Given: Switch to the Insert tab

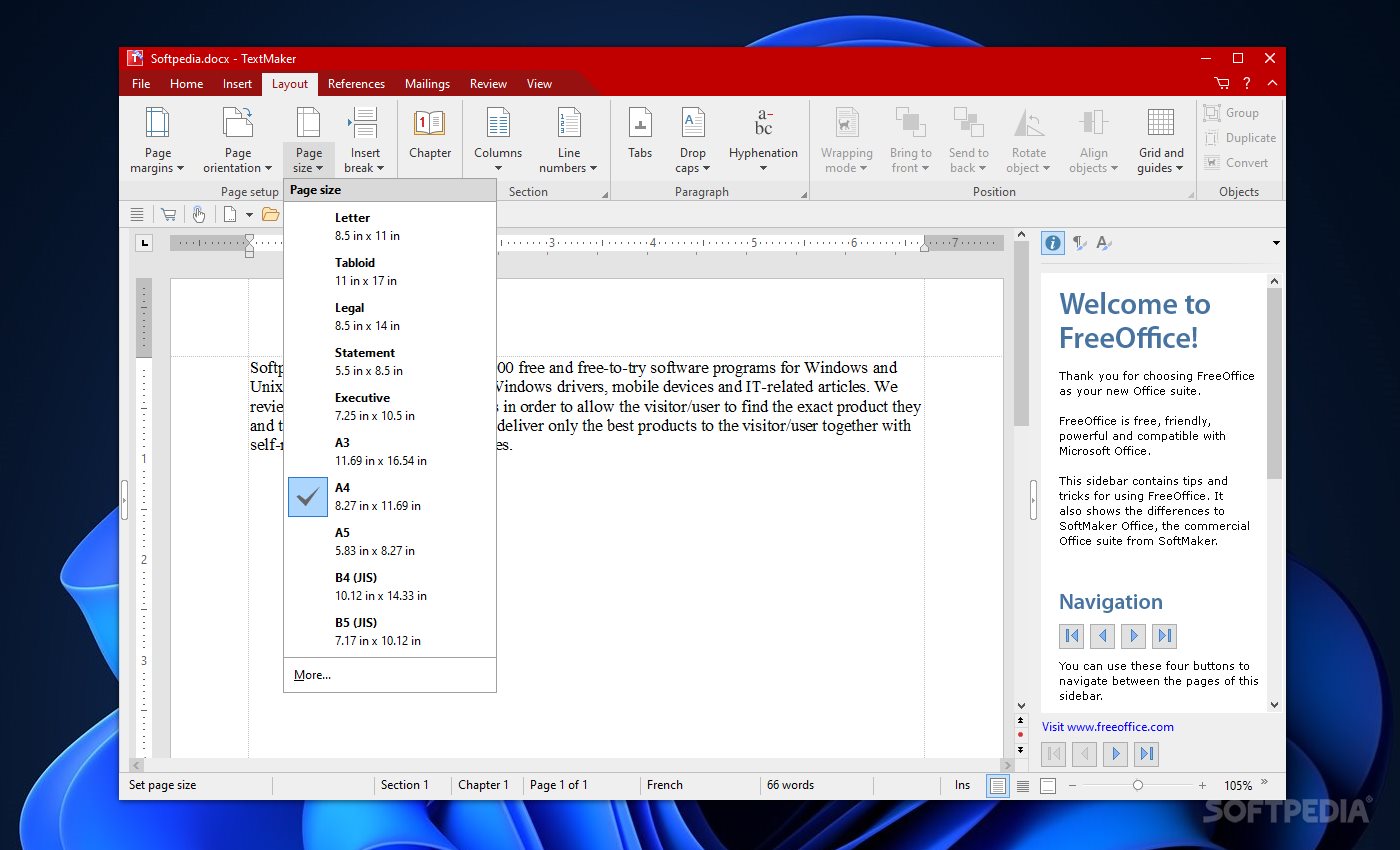Looking at the screenshot, I should 238,84.
